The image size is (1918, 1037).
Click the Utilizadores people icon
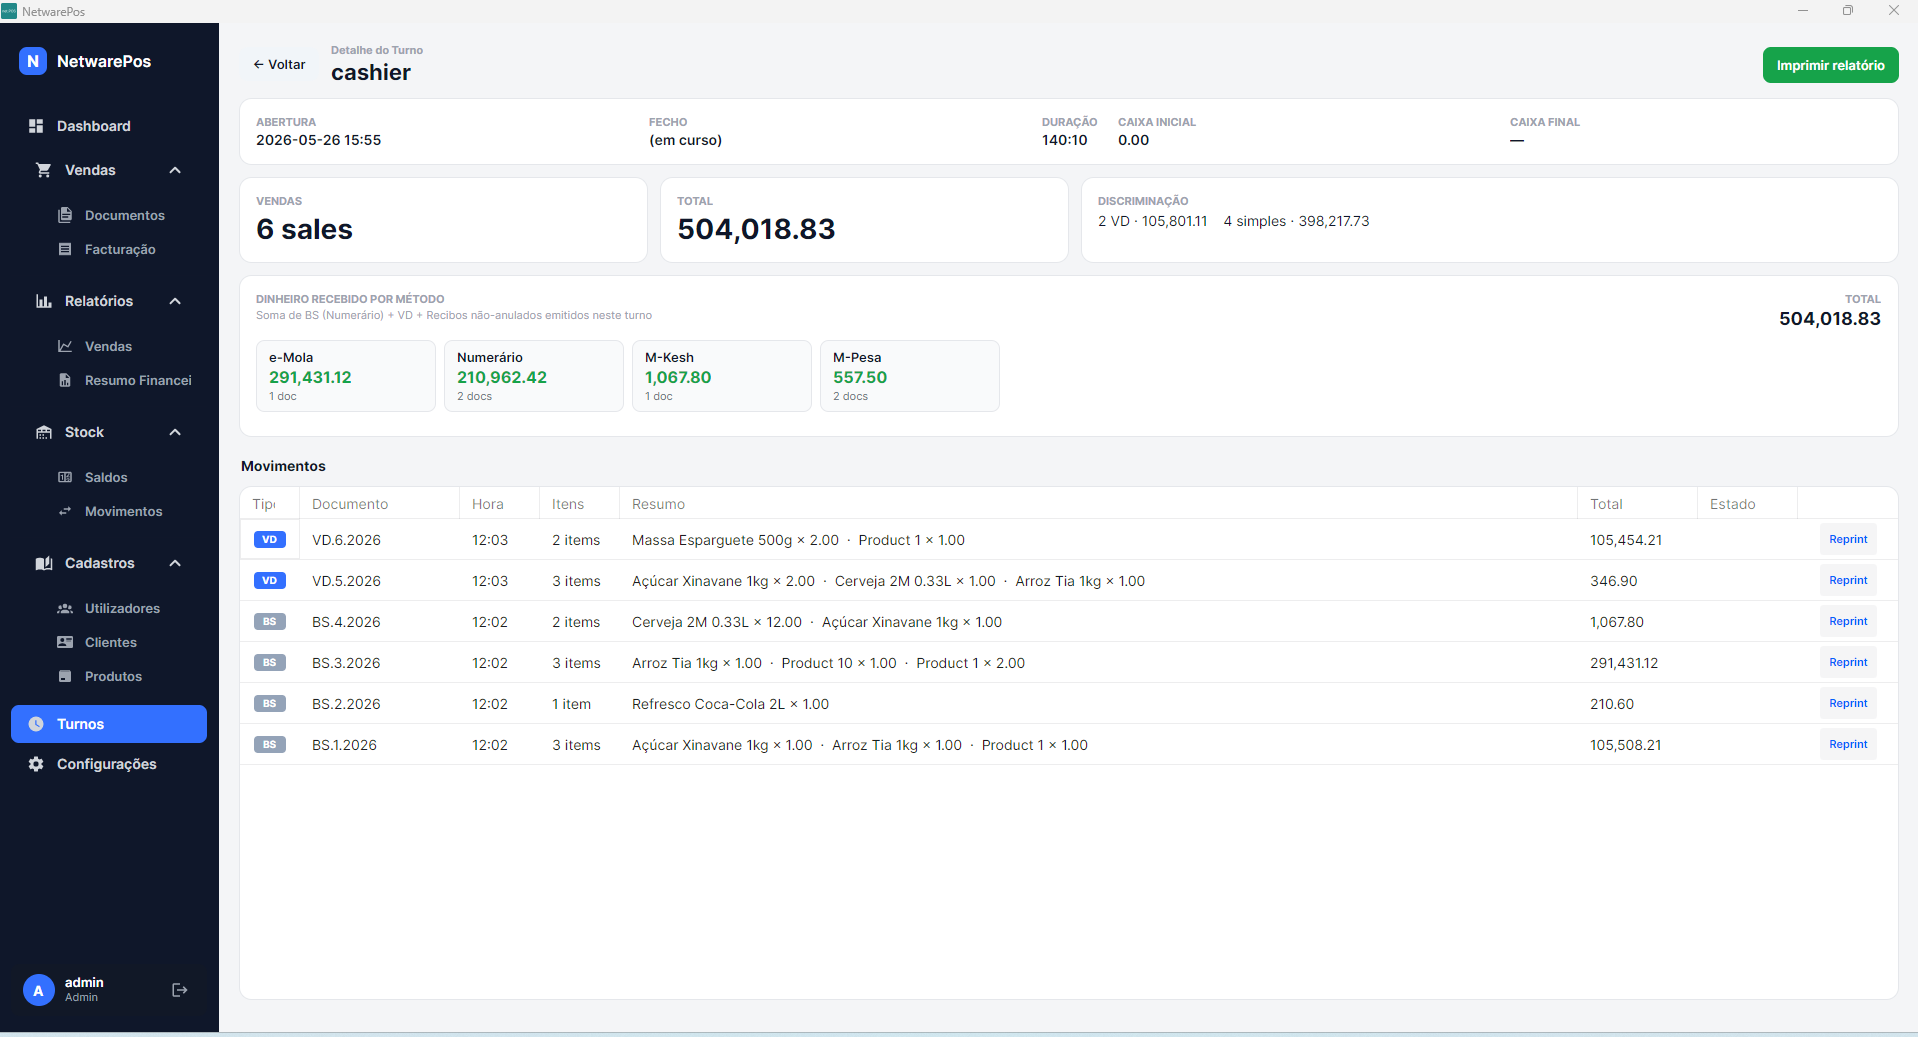point(65,608)
